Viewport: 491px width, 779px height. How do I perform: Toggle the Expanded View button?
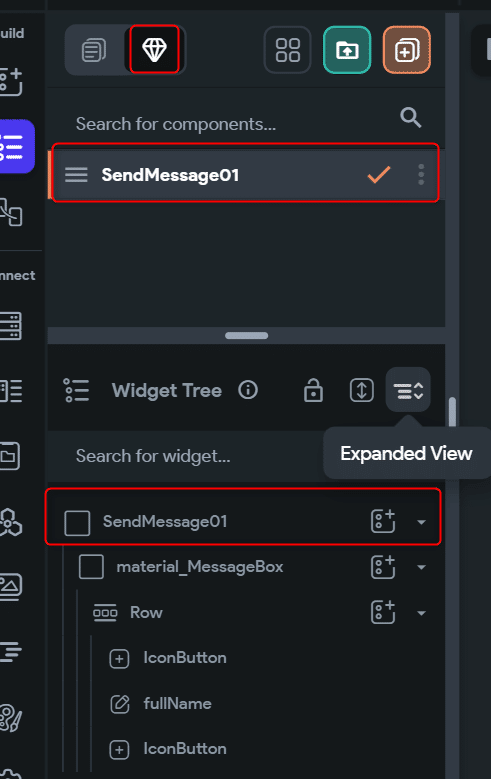408,390
